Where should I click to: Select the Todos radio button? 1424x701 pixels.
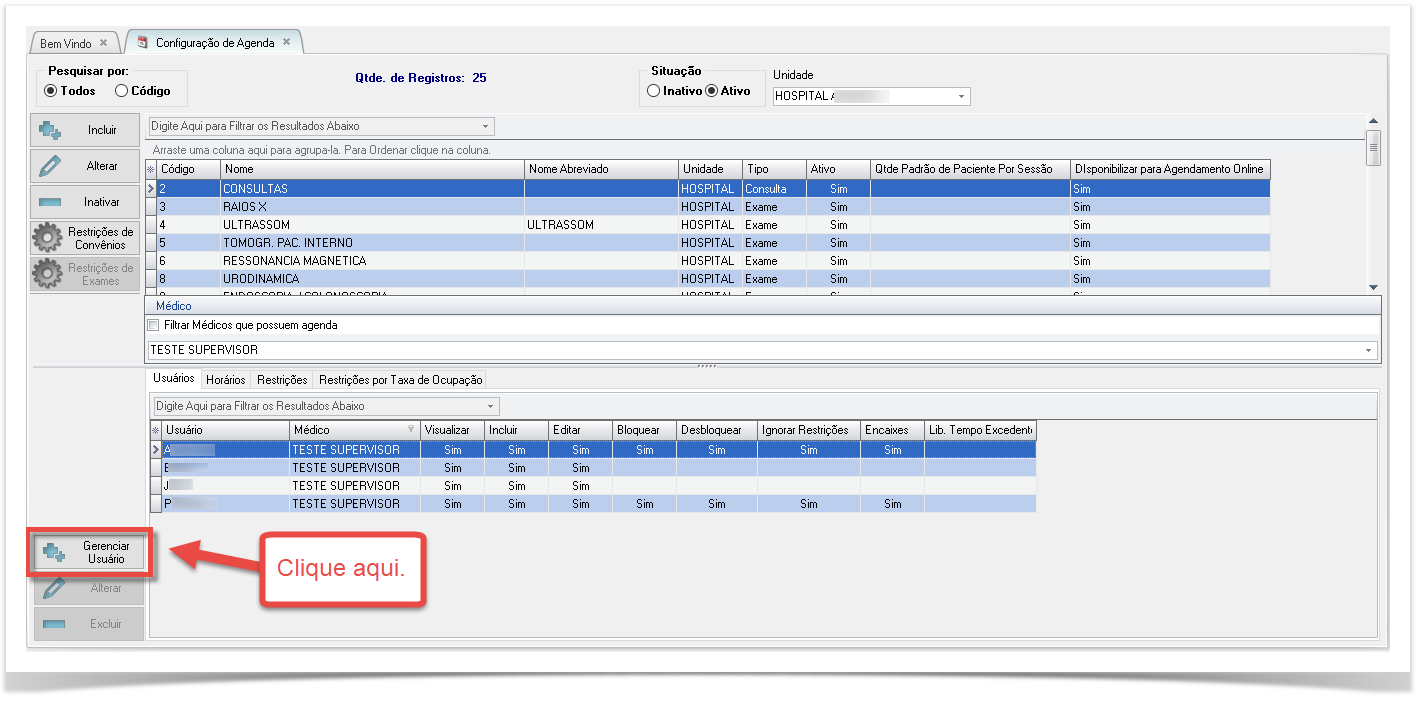click(51, 91)
